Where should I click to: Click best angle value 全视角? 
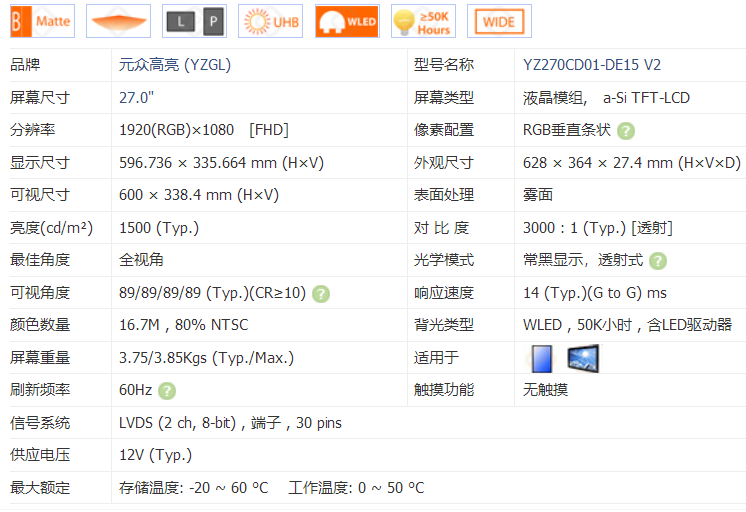click(141, 260)
